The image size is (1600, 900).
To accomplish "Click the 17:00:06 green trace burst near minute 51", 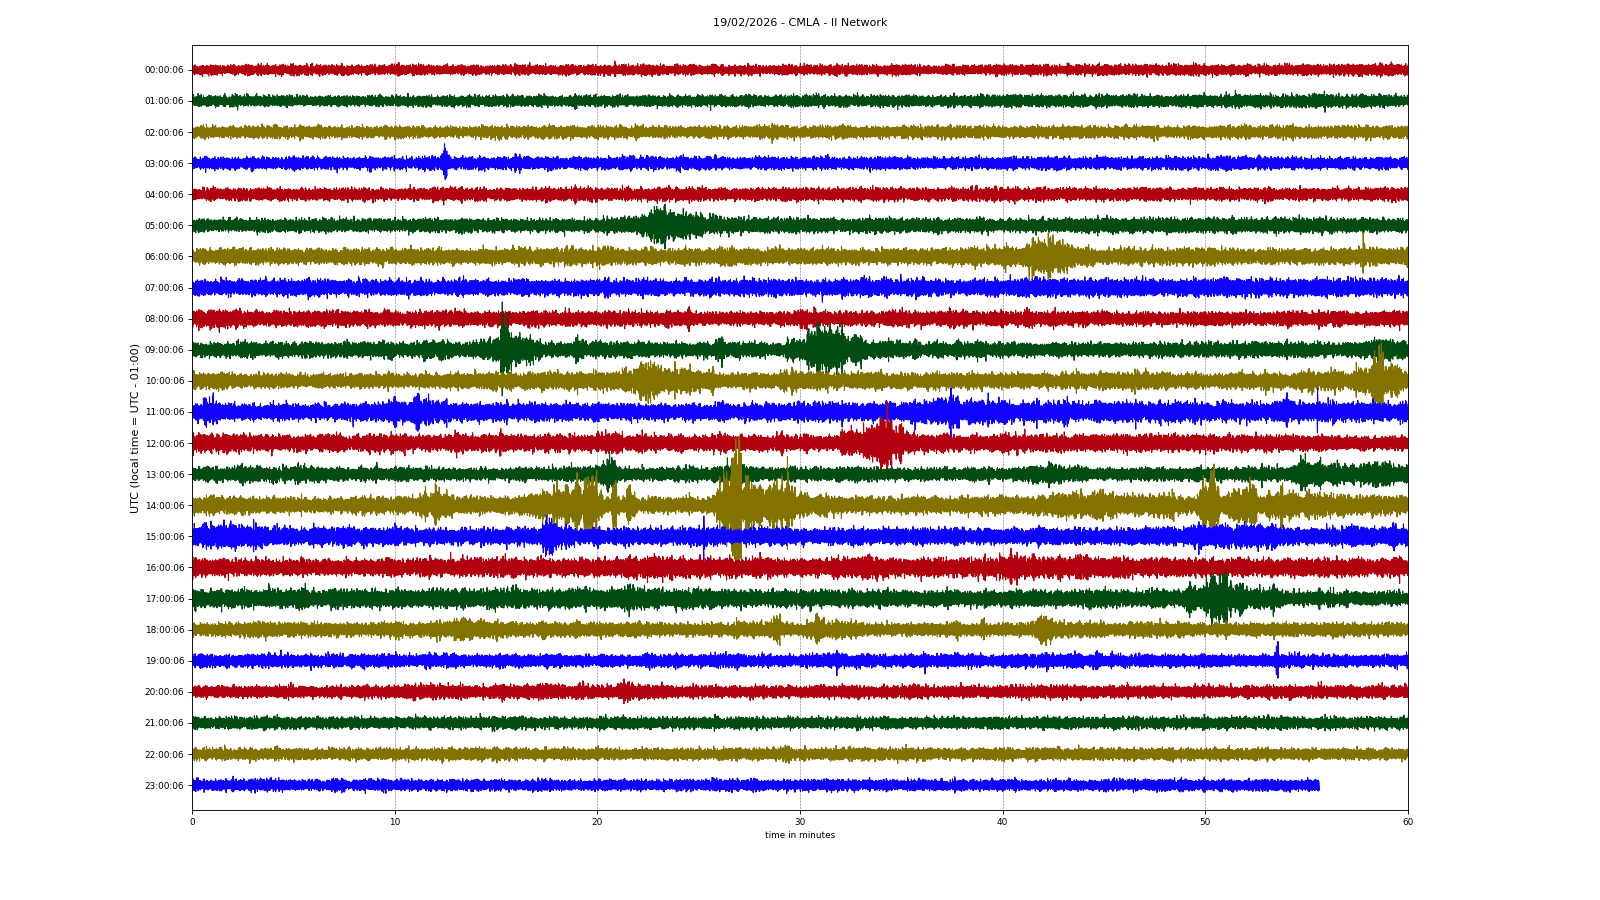I will (x=1218, y=598).
